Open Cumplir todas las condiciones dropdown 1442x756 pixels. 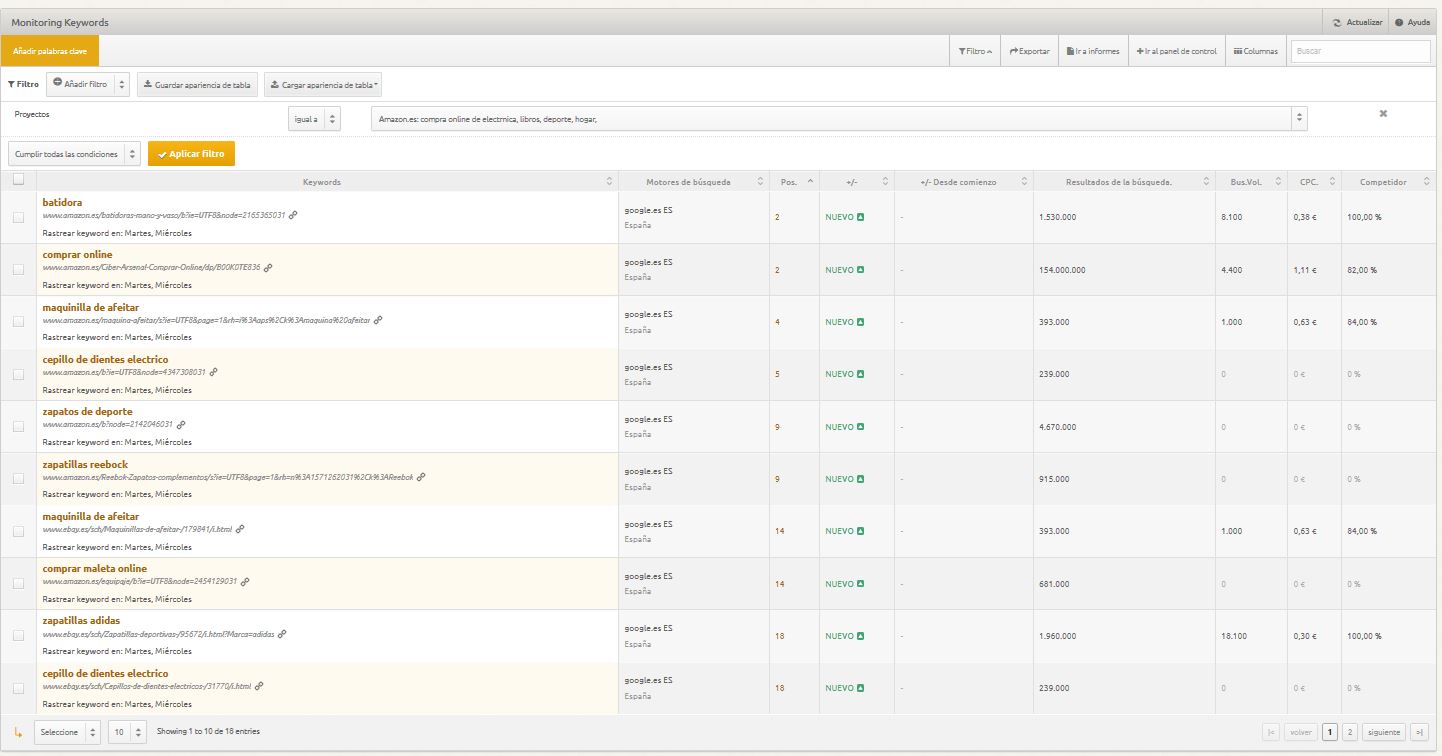click(x=74, y=154)
